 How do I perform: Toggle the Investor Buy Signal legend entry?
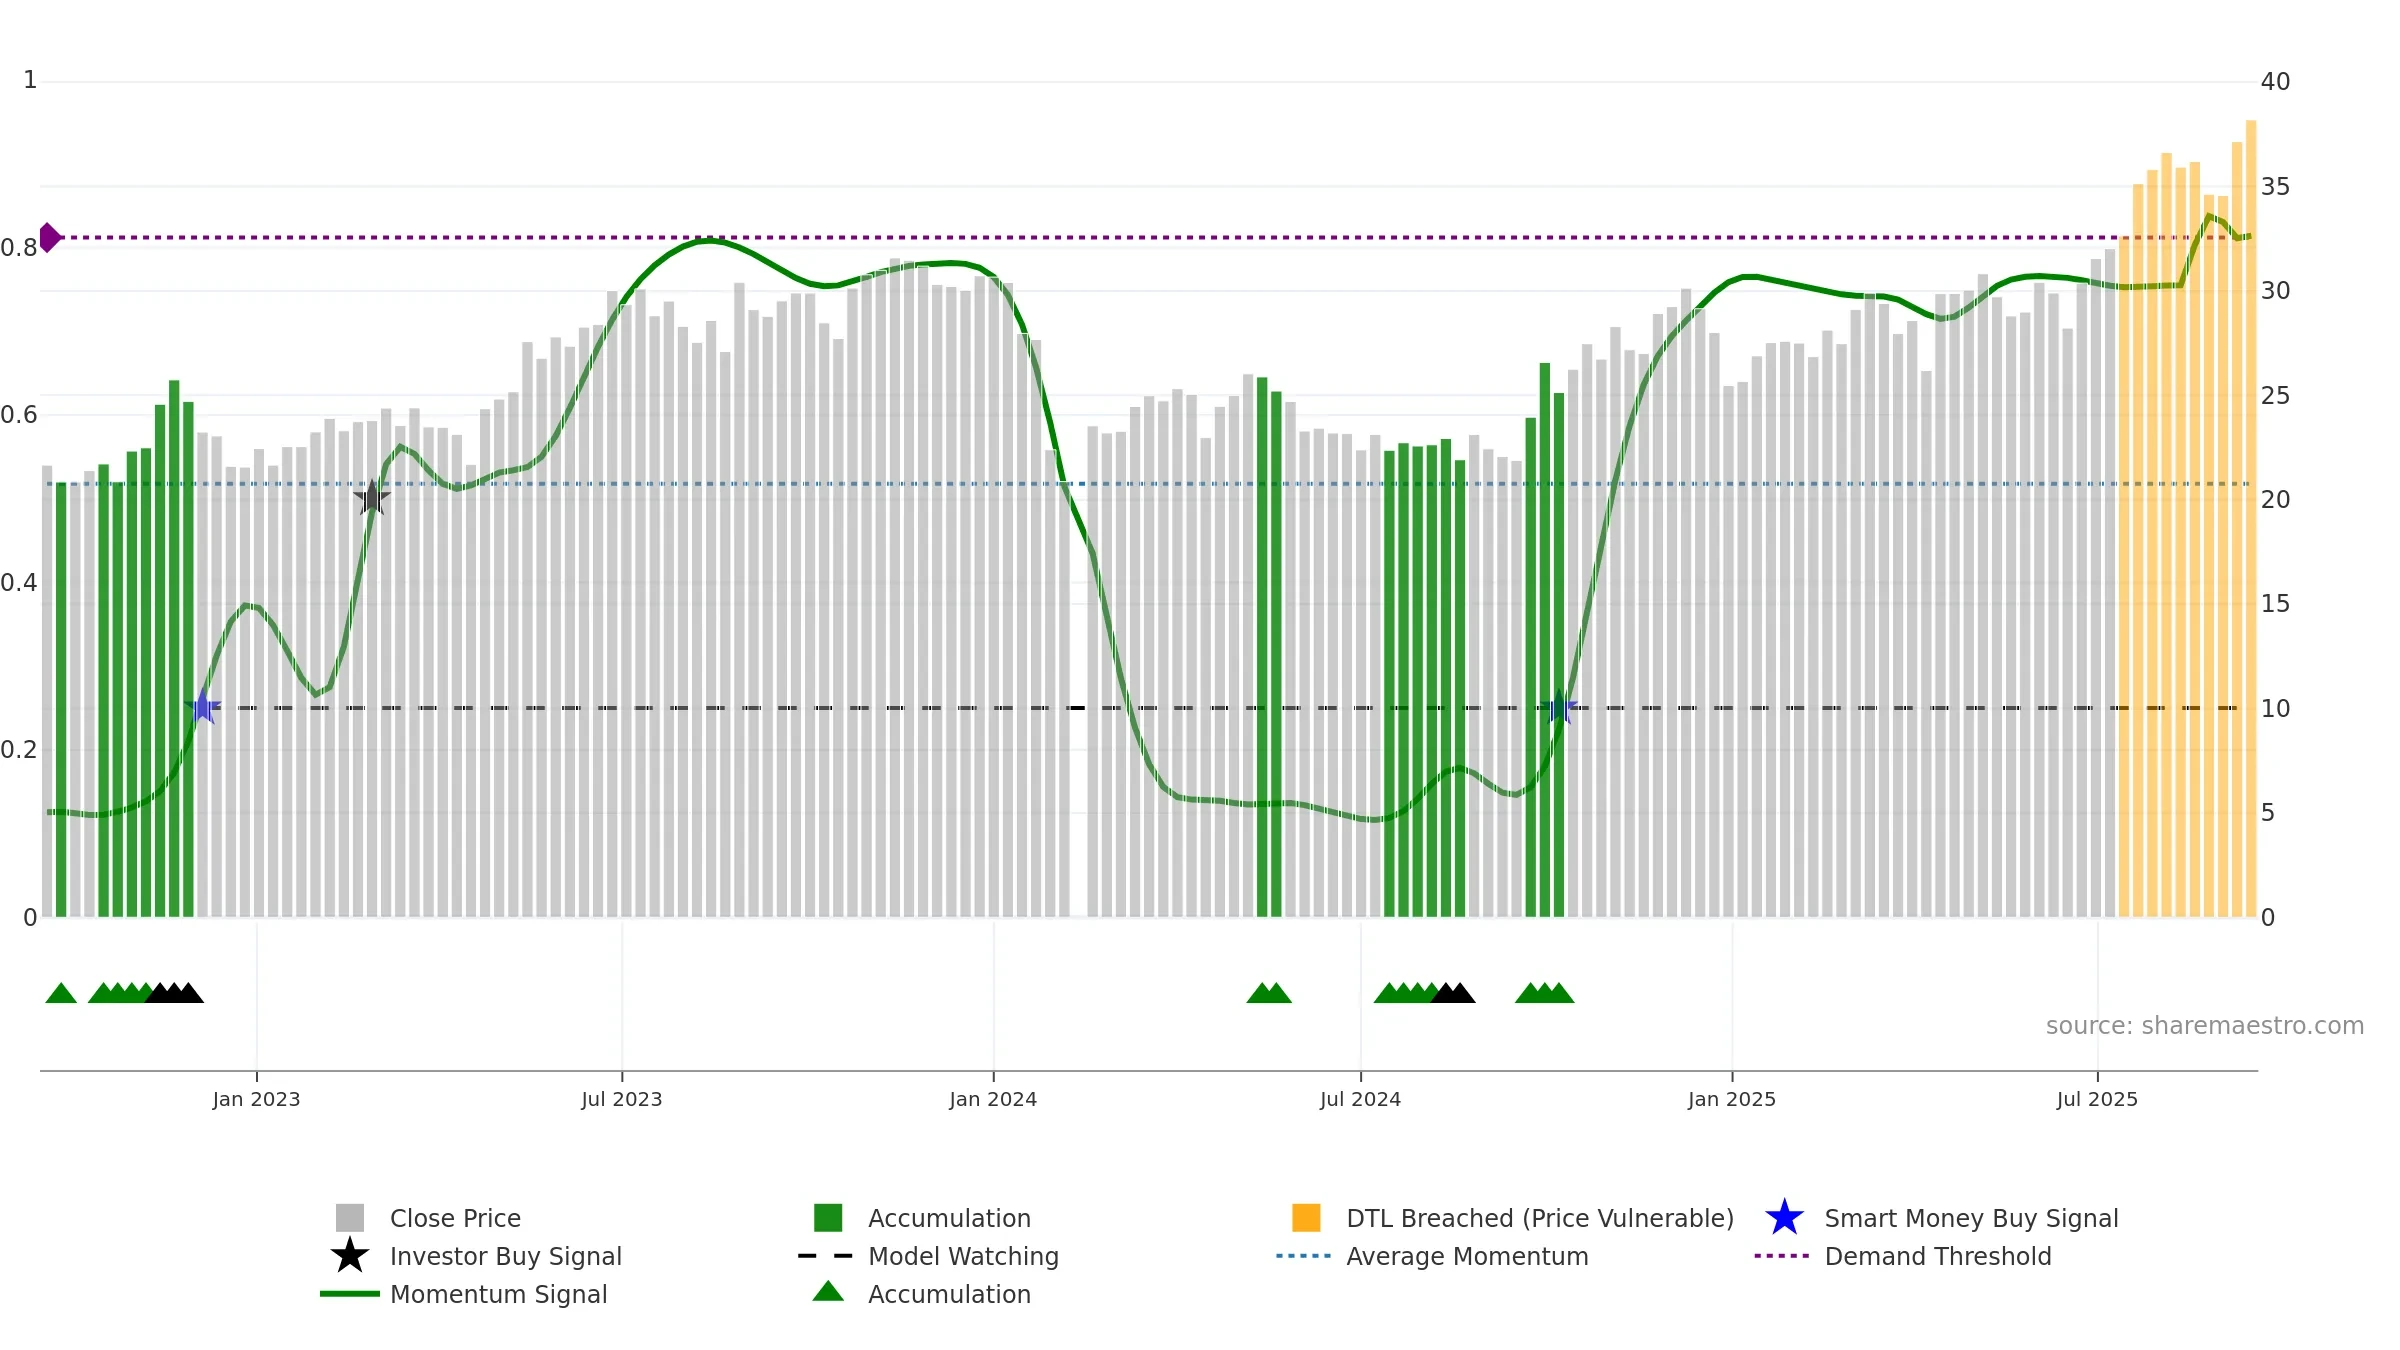pos(505,1256)
